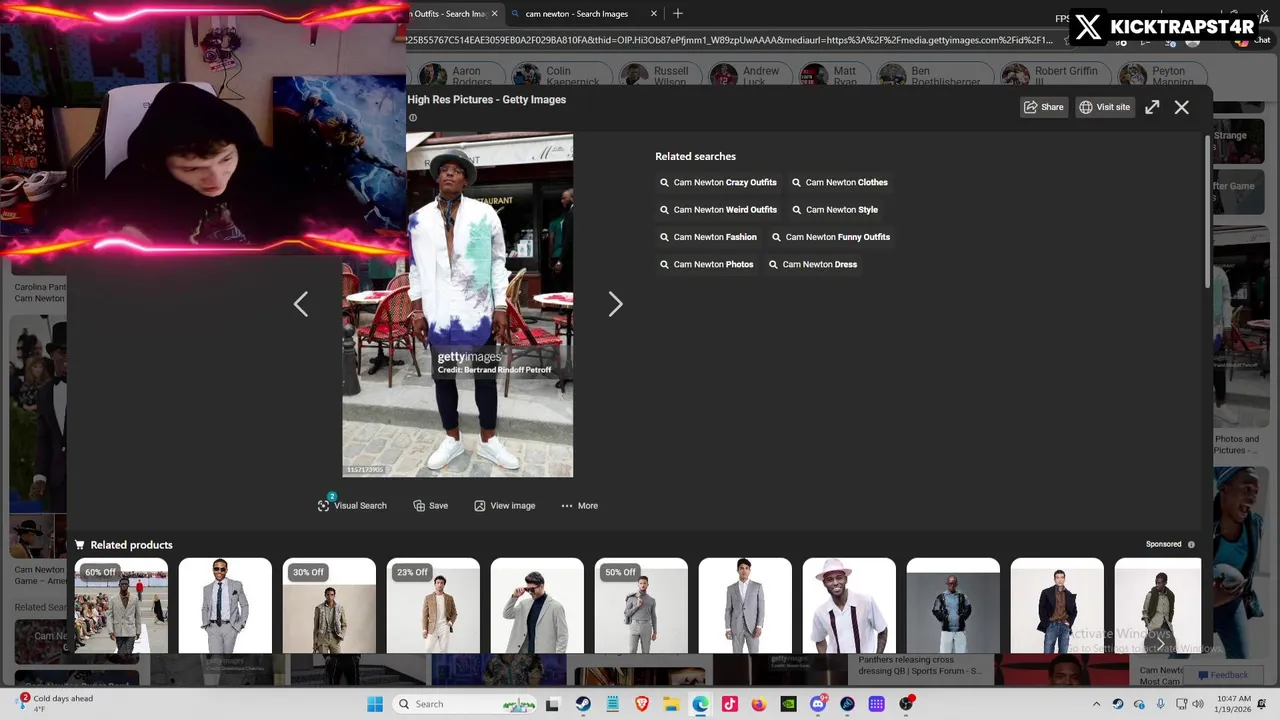Search Cam Newton Photos

tap(707, 264)
